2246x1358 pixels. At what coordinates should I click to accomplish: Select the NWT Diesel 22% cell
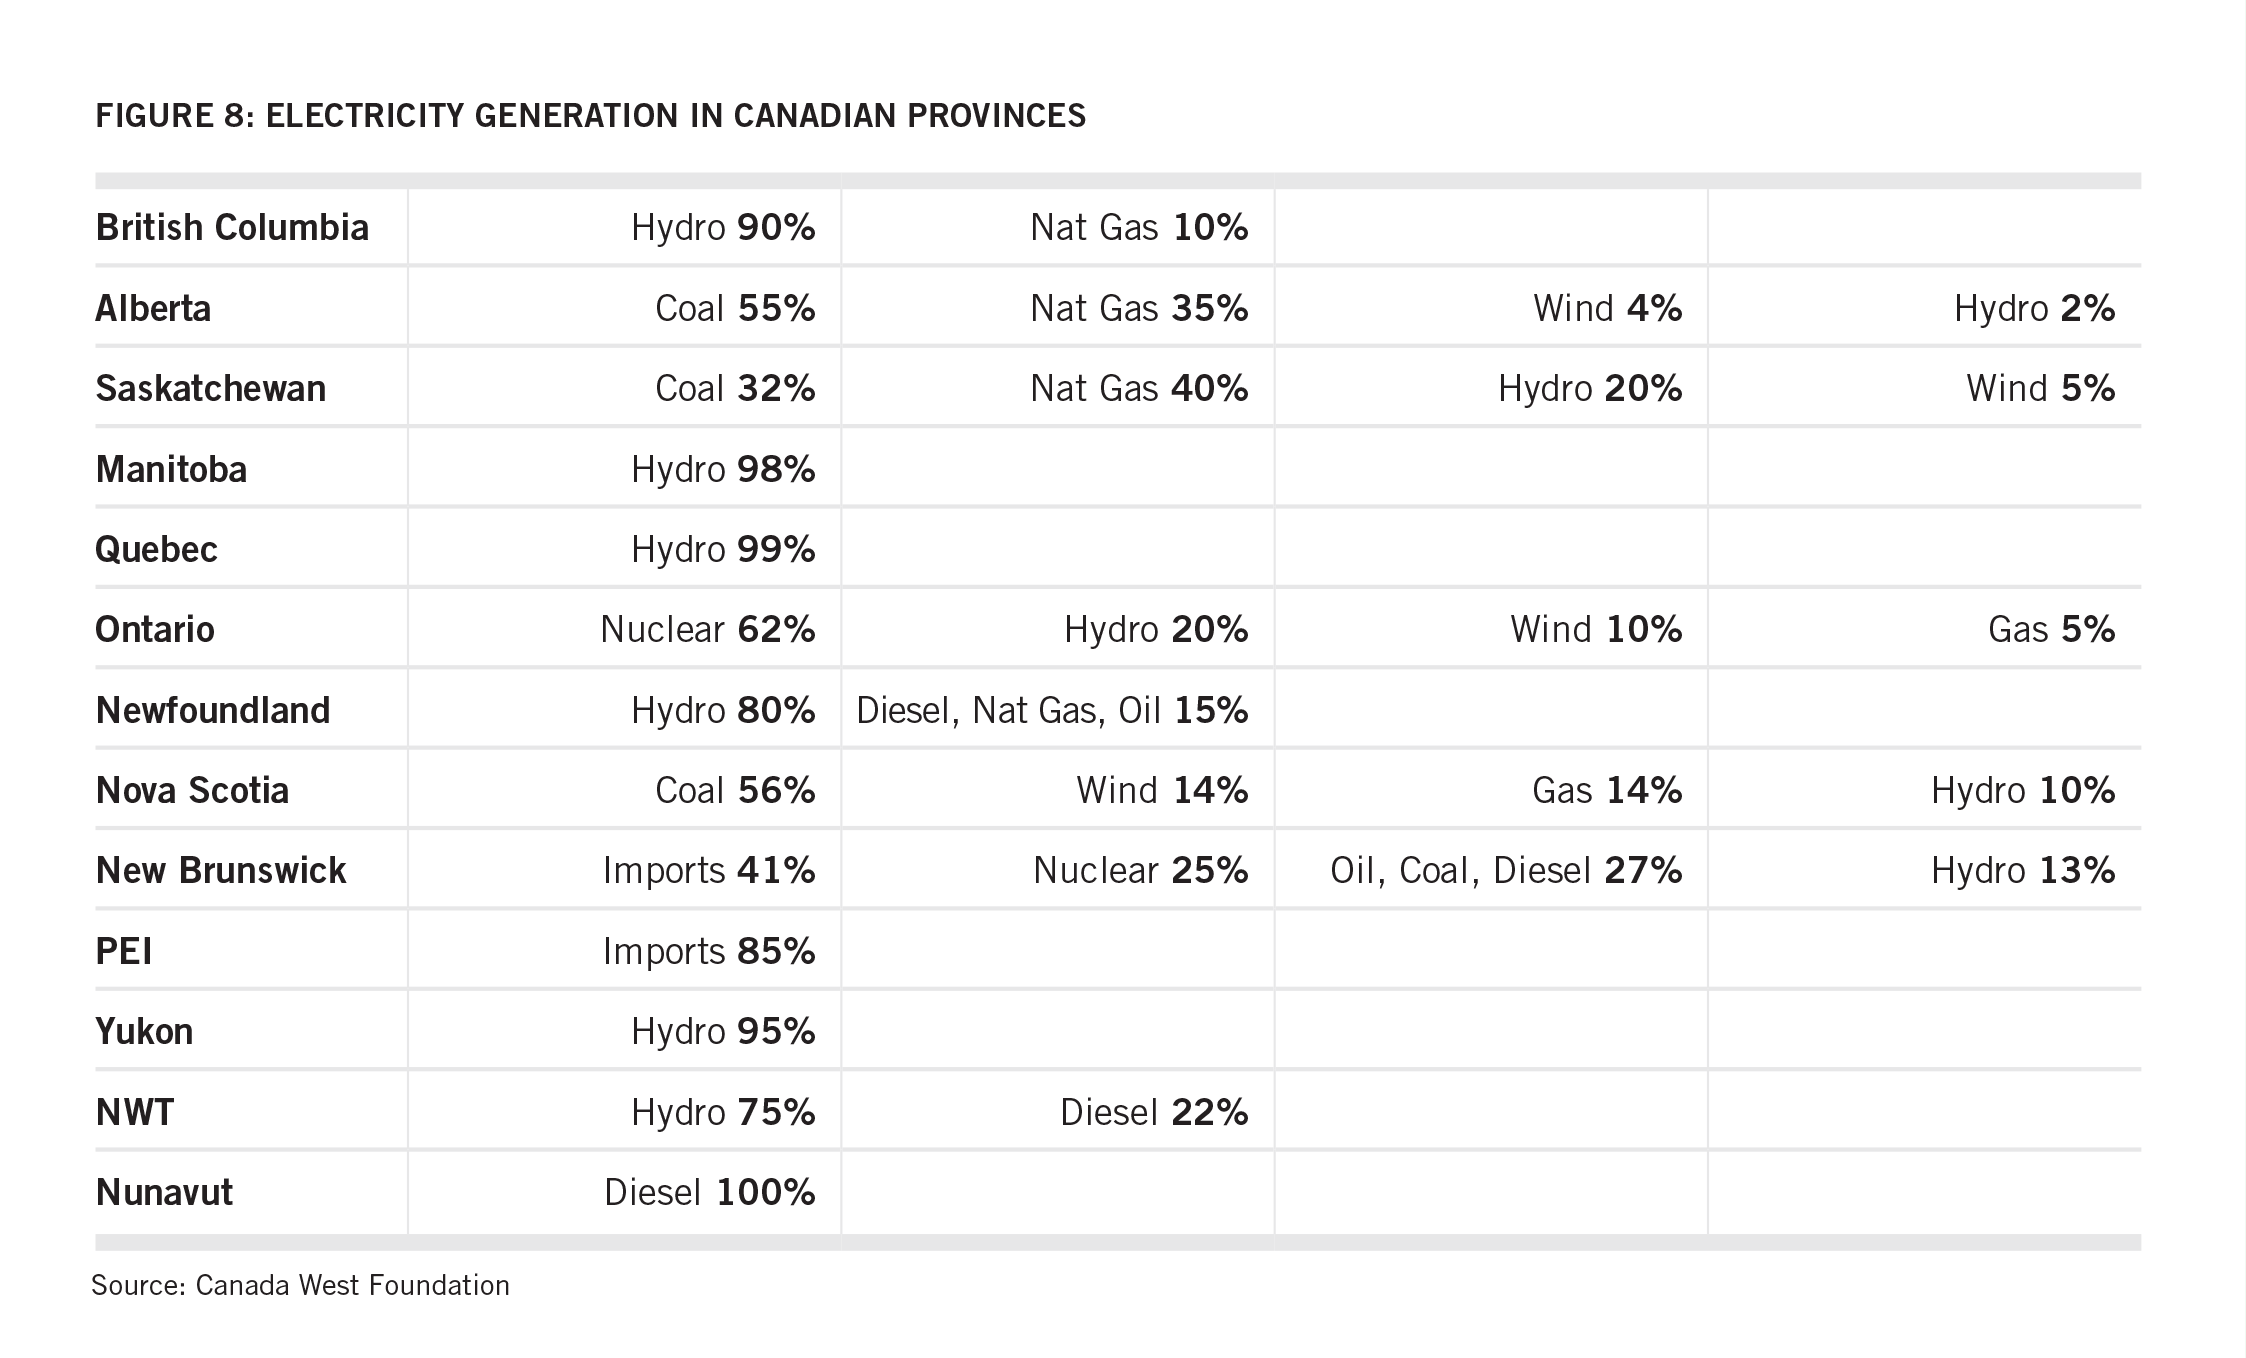[x=1154, y=1112]
